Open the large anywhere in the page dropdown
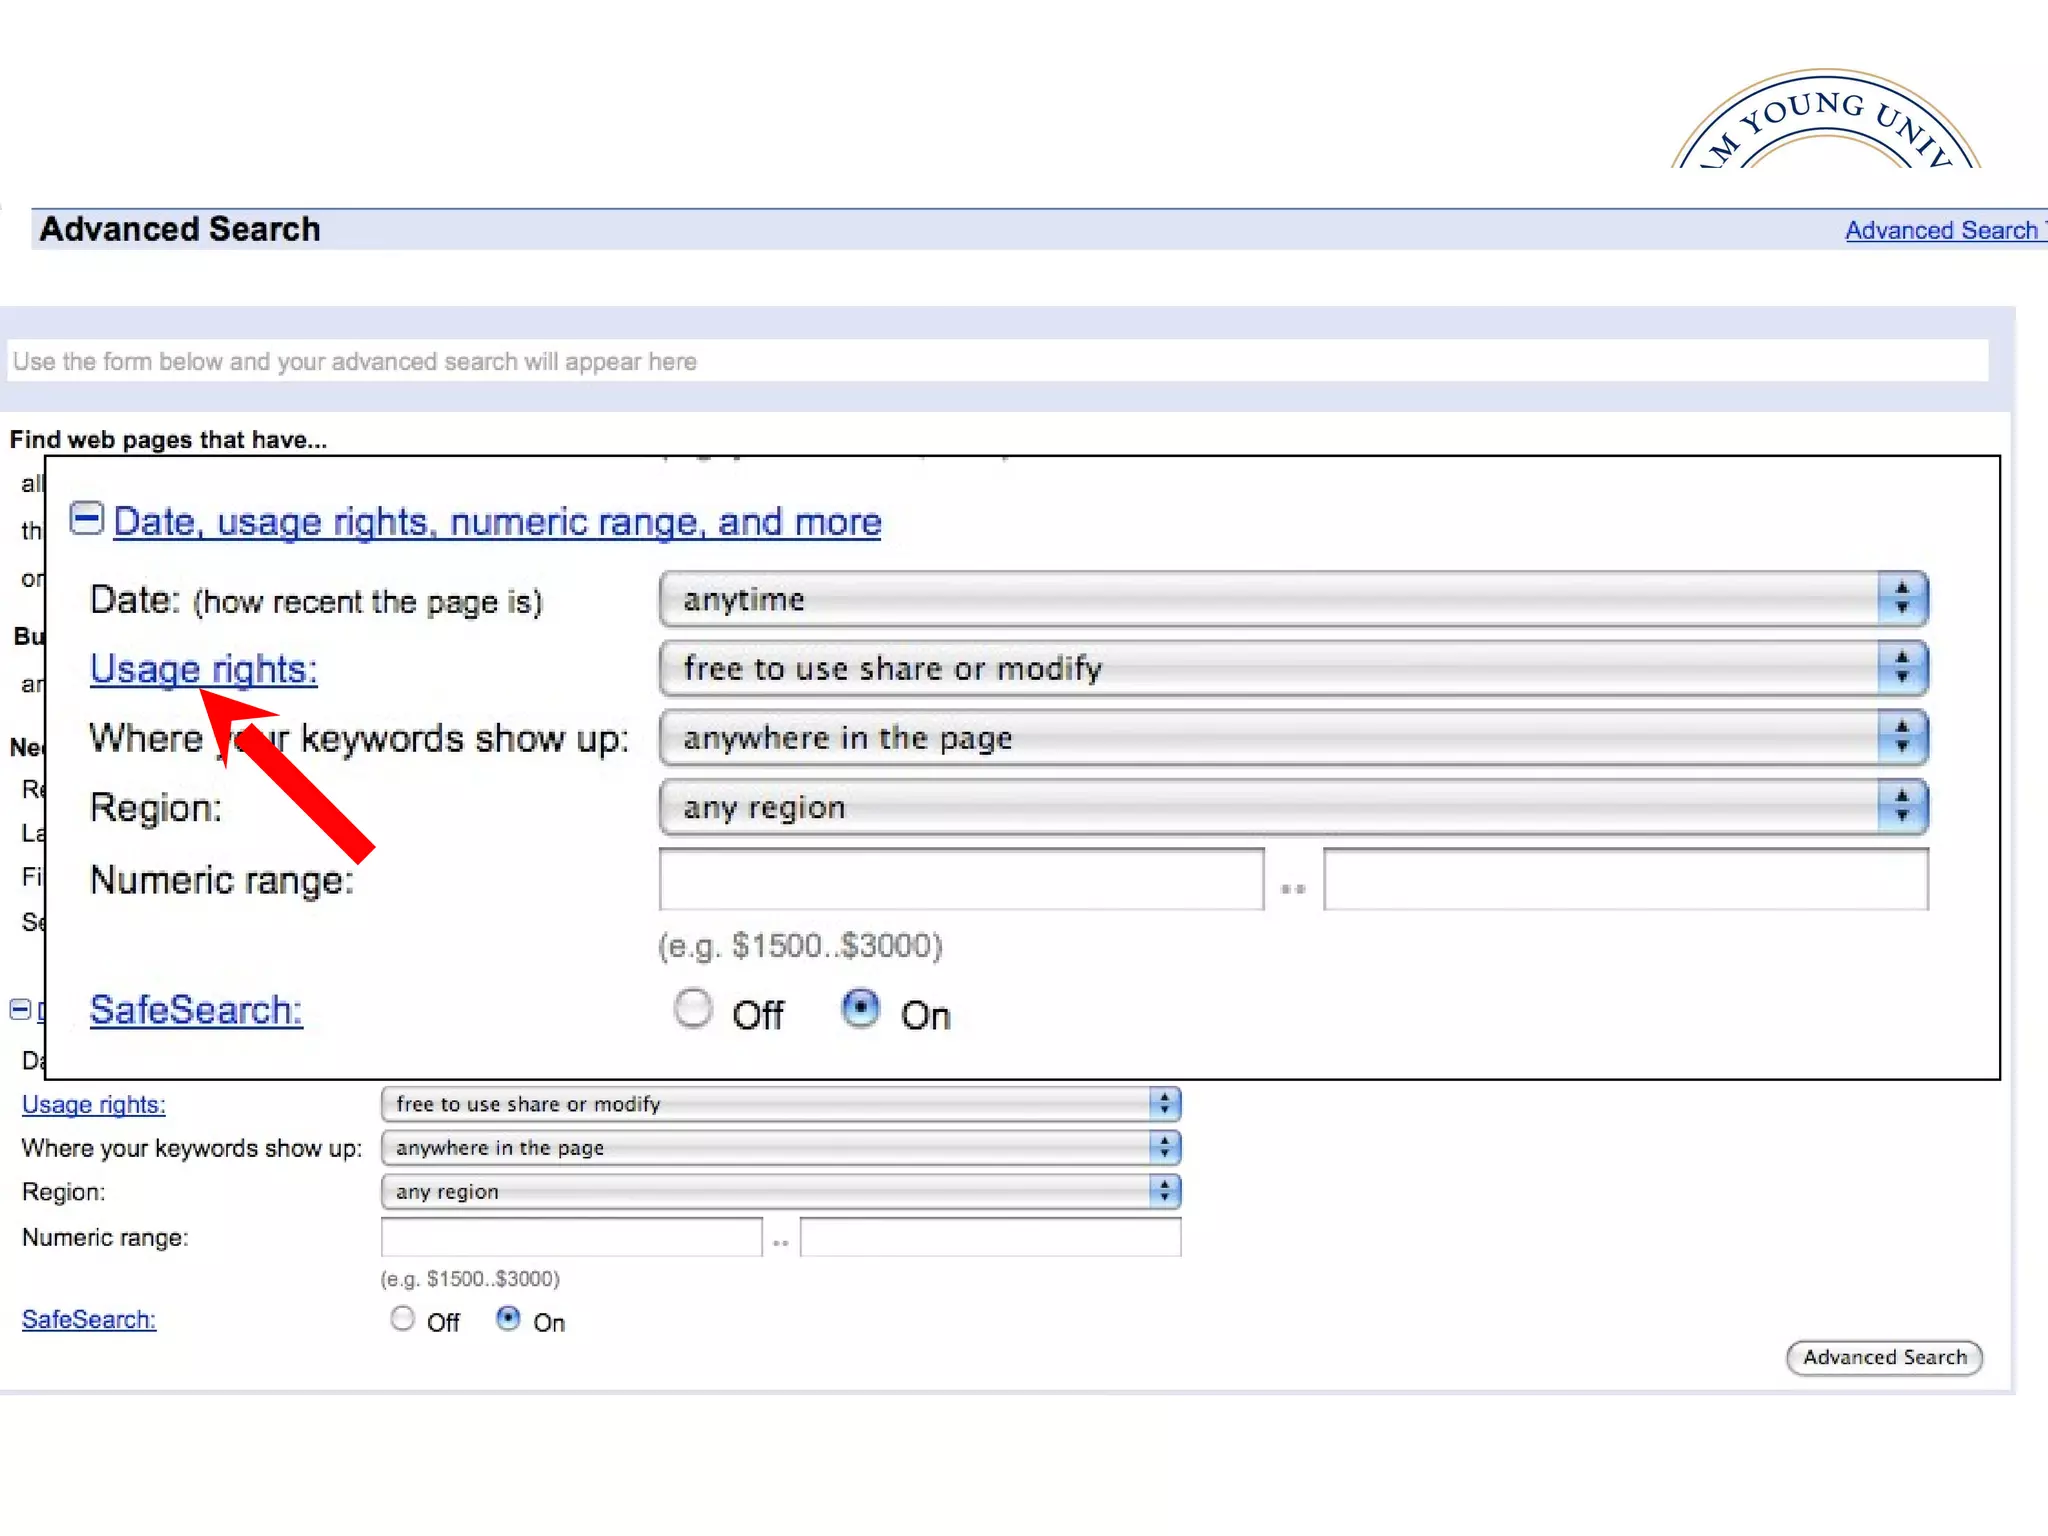The height and width of the screenshot is (1536, 2048). pyautogui.click(x=1292, y=738)
